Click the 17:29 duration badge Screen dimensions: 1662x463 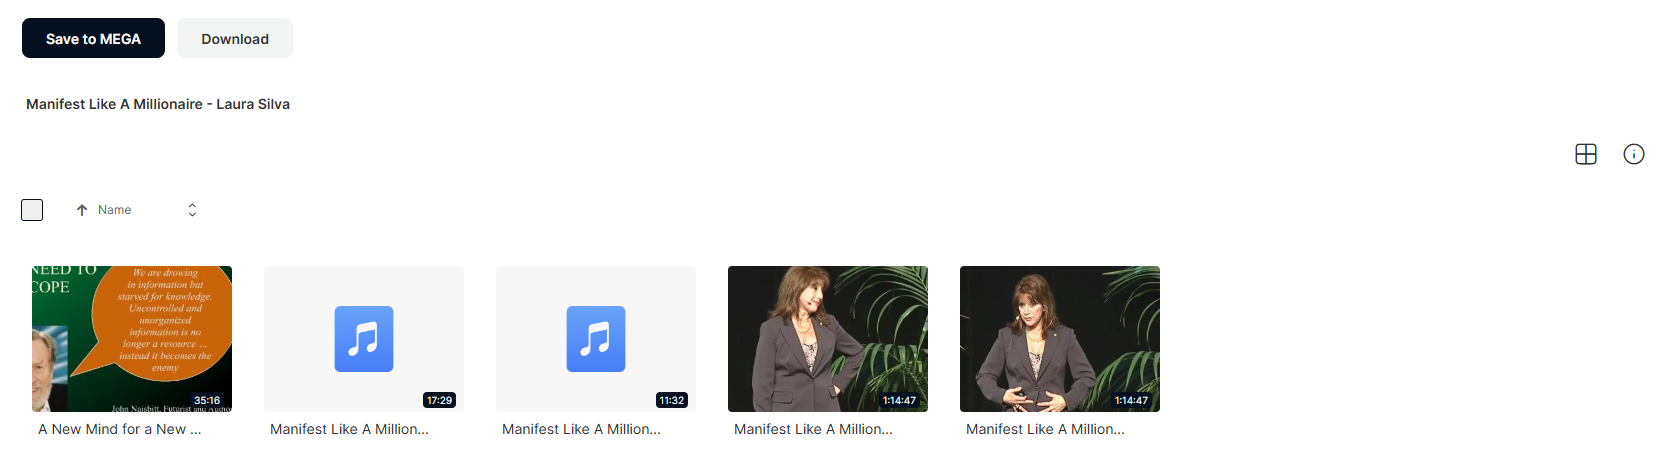tap(439, 400)
